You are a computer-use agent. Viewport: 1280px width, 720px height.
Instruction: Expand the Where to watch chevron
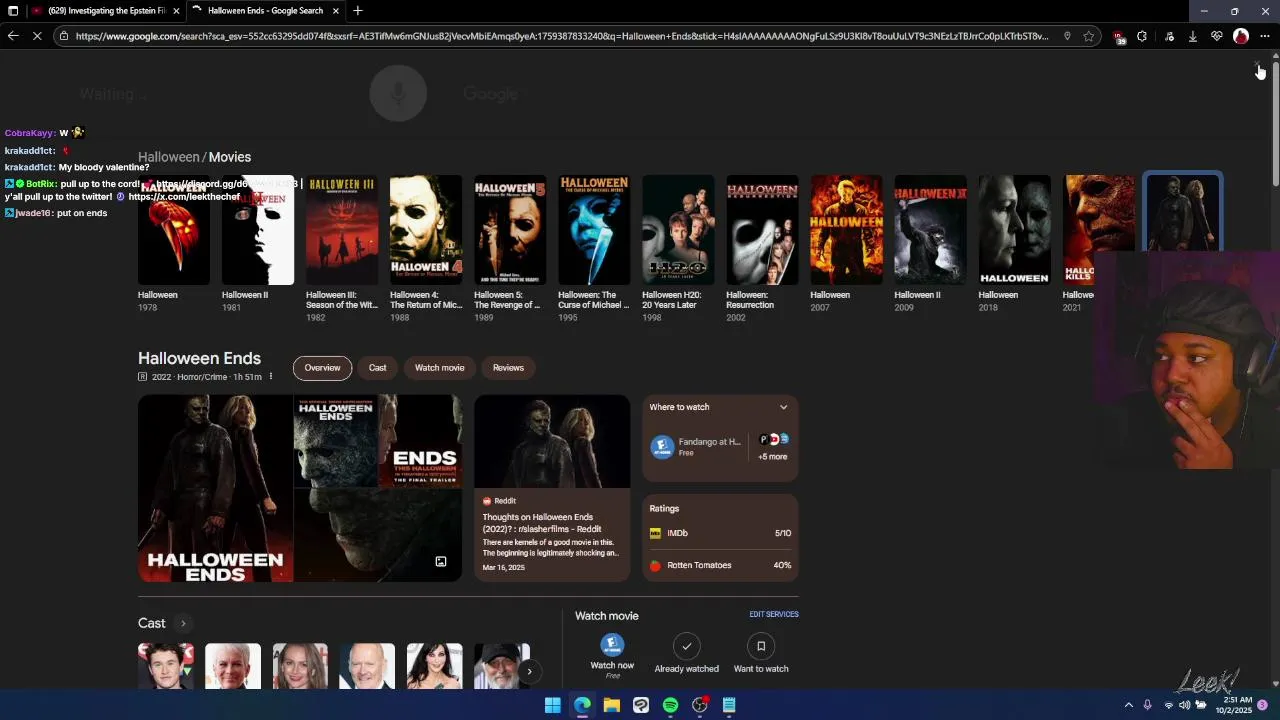(783, 407)
